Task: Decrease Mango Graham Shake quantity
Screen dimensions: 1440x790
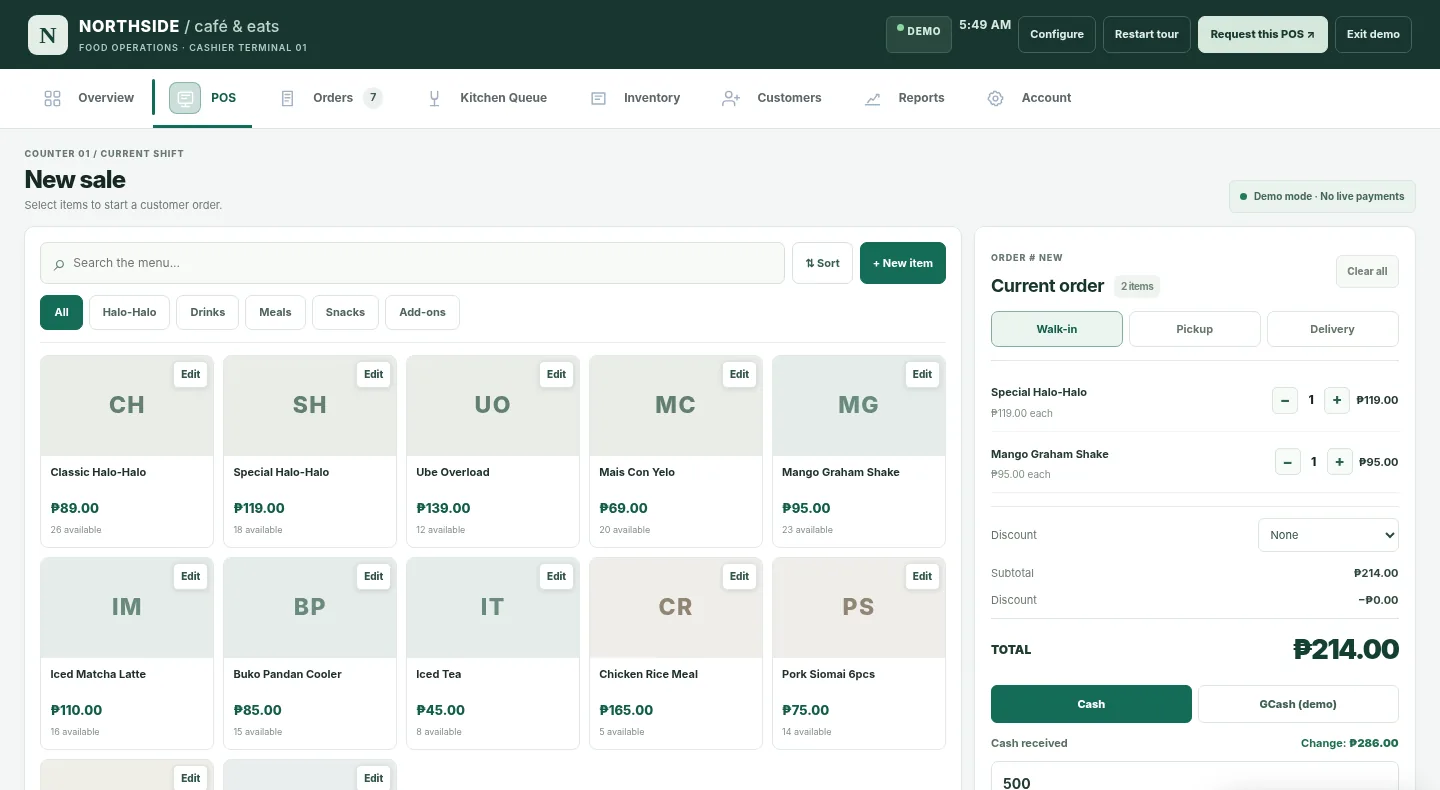Action: 1288,462
